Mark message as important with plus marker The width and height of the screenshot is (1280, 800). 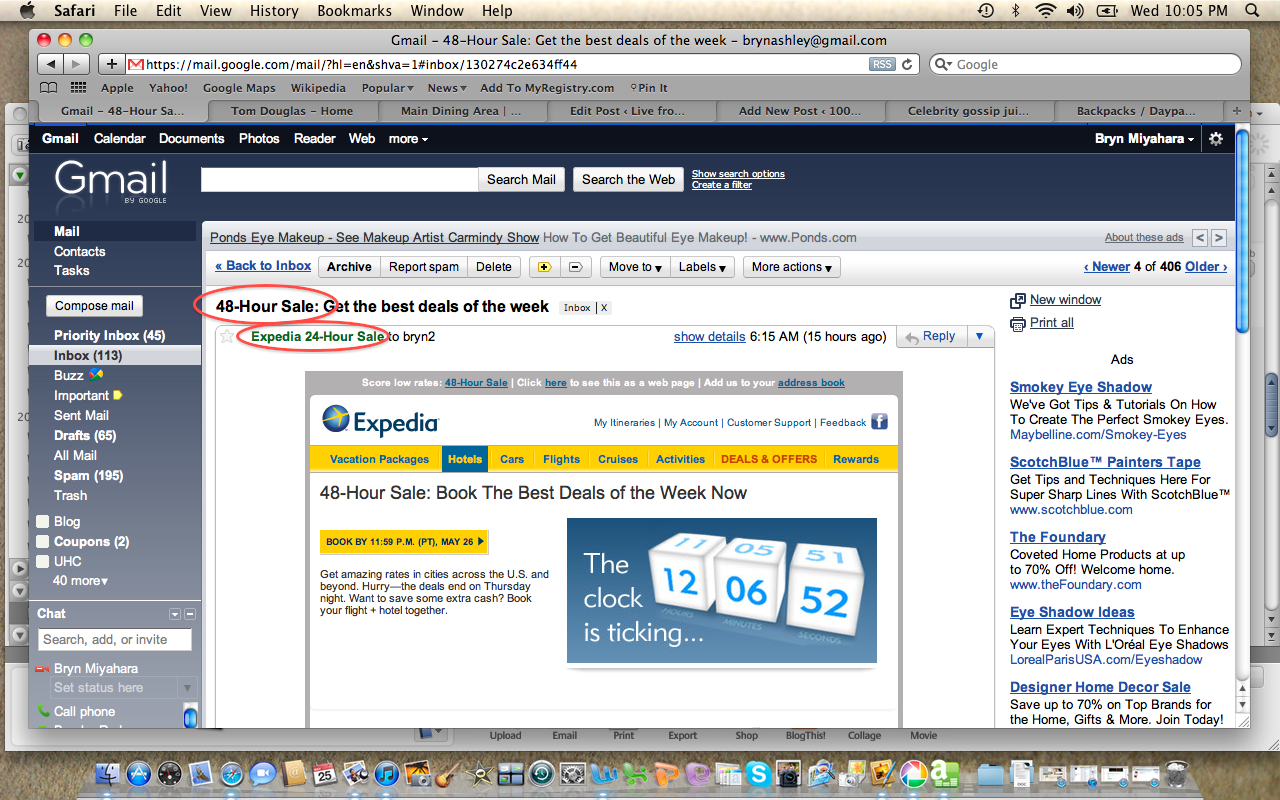point(544,267)
